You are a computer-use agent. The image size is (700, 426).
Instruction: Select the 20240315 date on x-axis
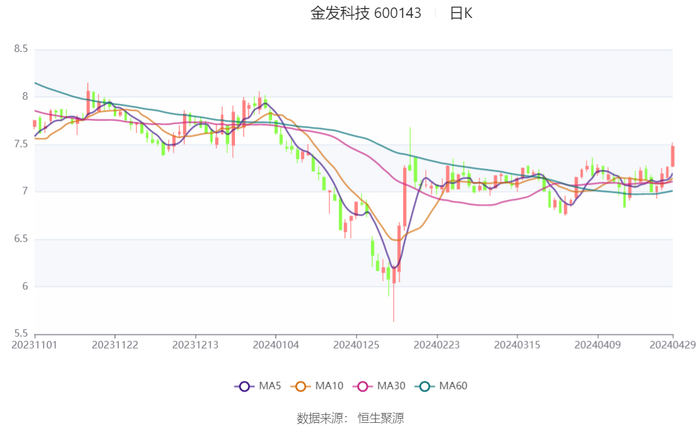point(516,345)
